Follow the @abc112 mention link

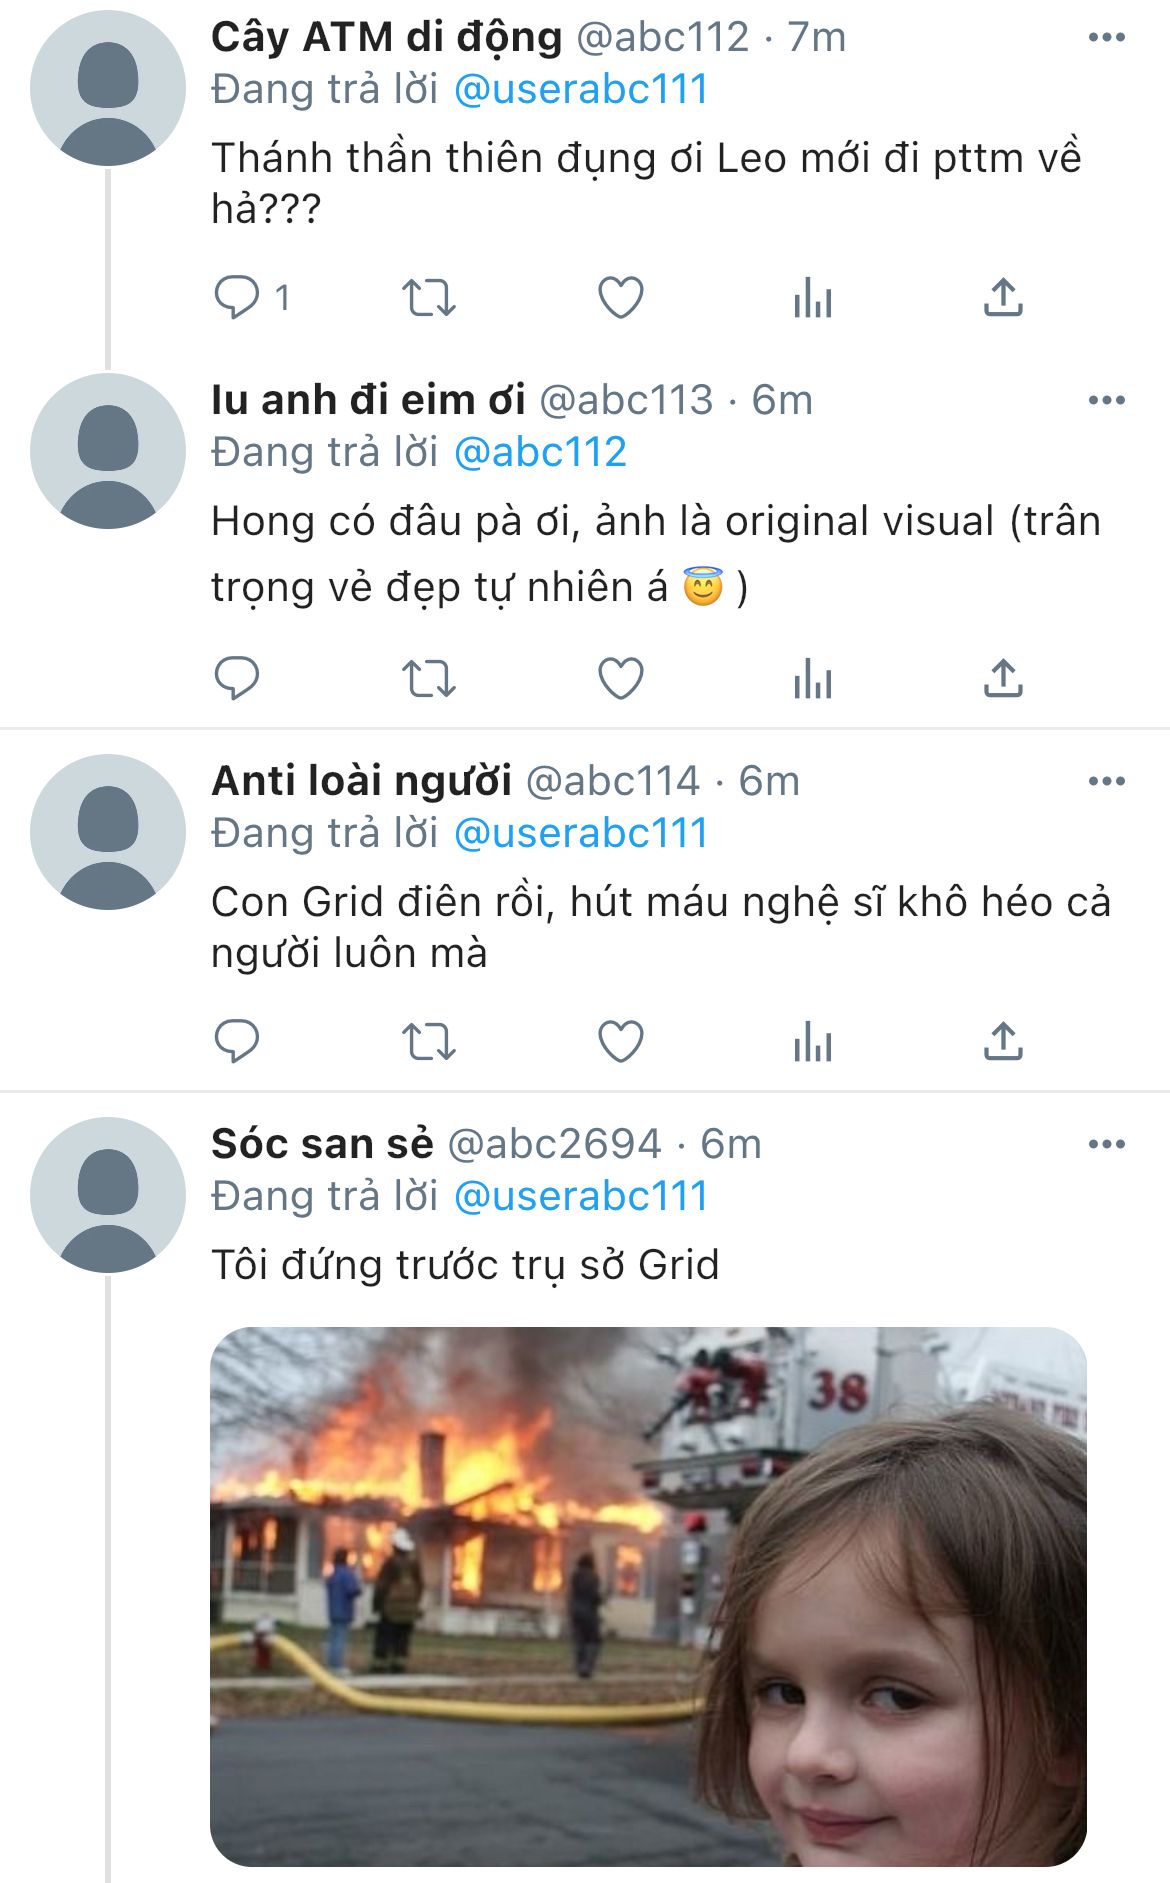coord(540,452)
